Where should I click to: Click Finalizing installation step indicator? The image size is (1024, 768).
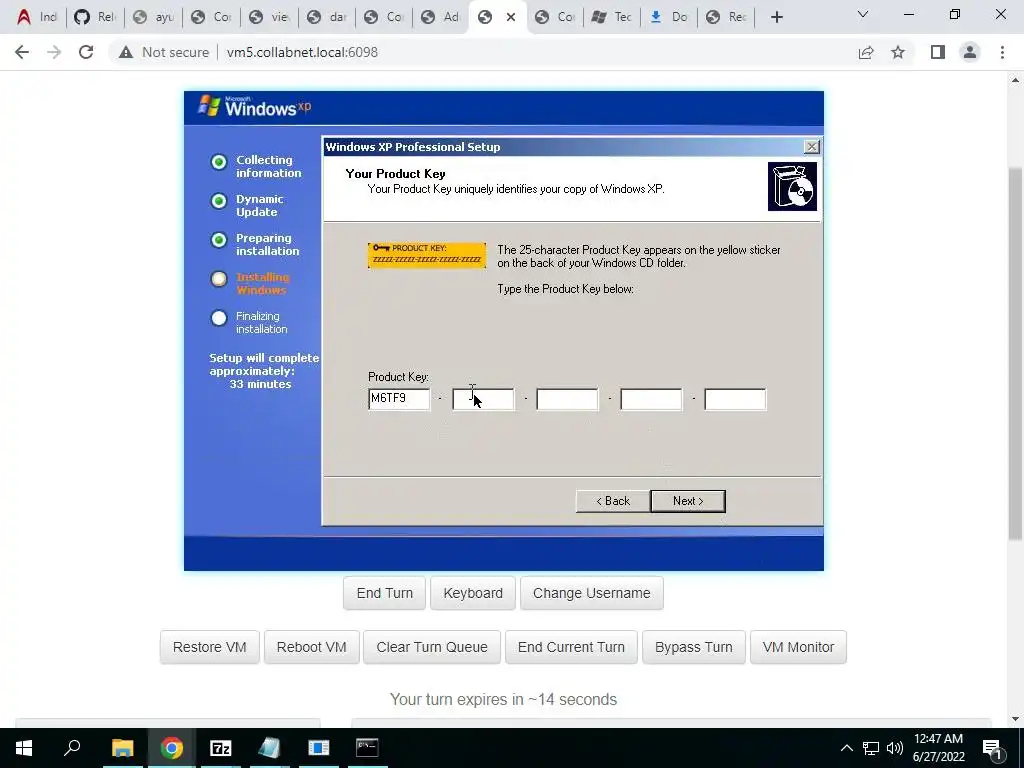(219, 318)
